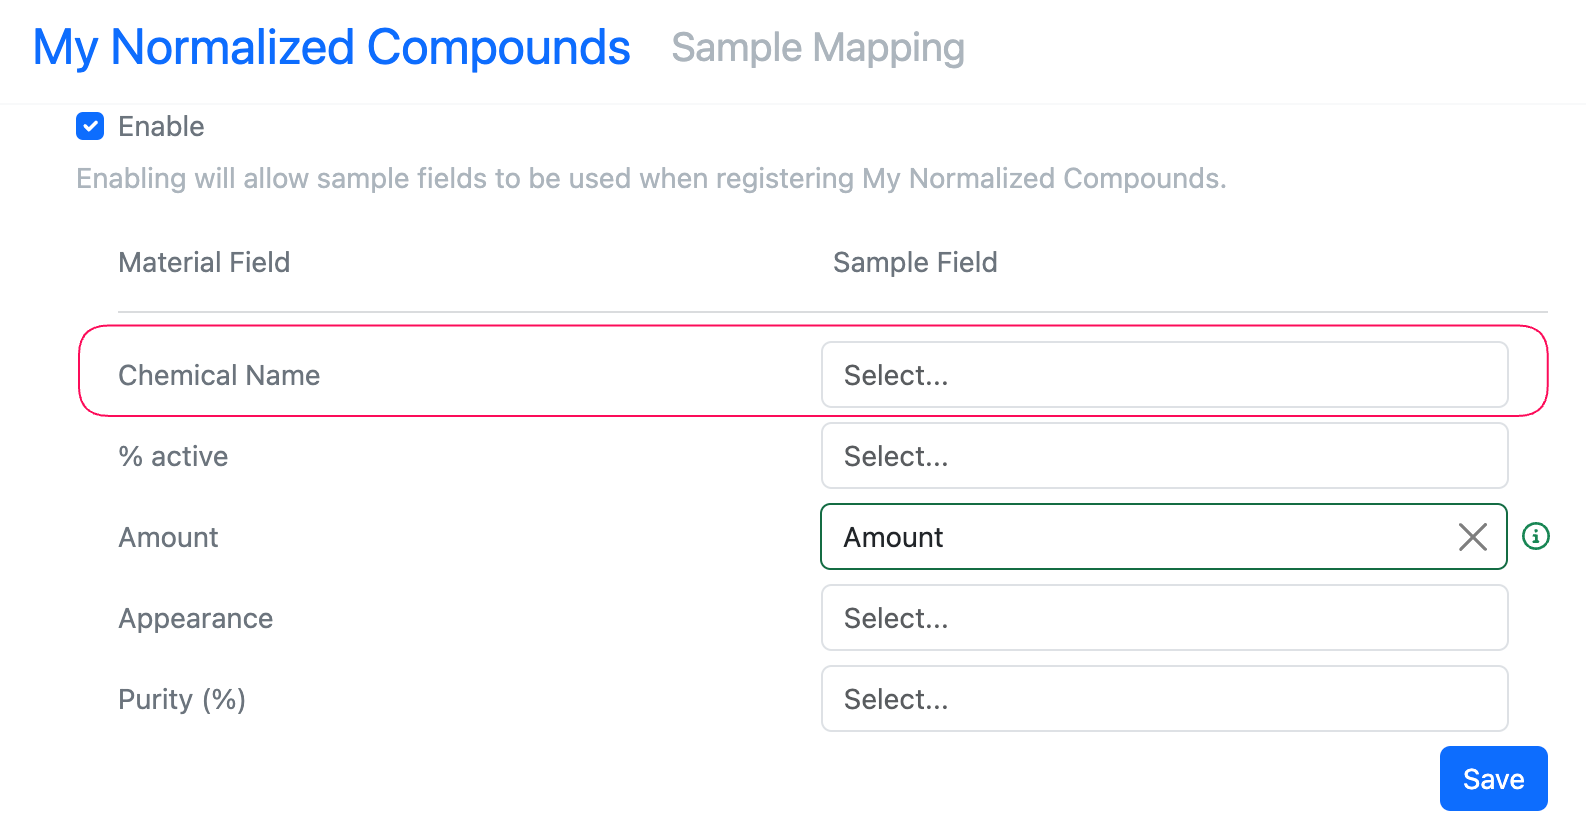Click the Enabling description help text
Screen dimensions: 1586x838
651,178
